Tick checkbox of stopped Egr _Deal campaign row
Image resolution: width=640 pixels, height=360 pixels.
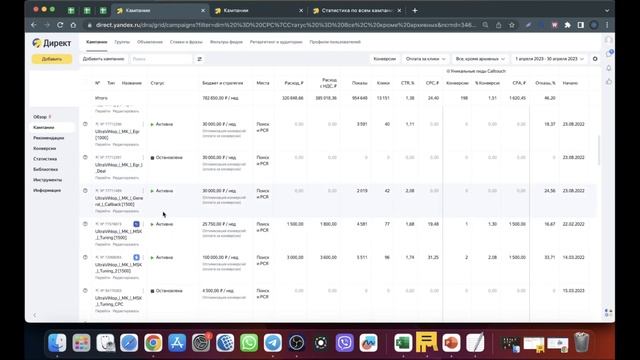click(85, 158)
